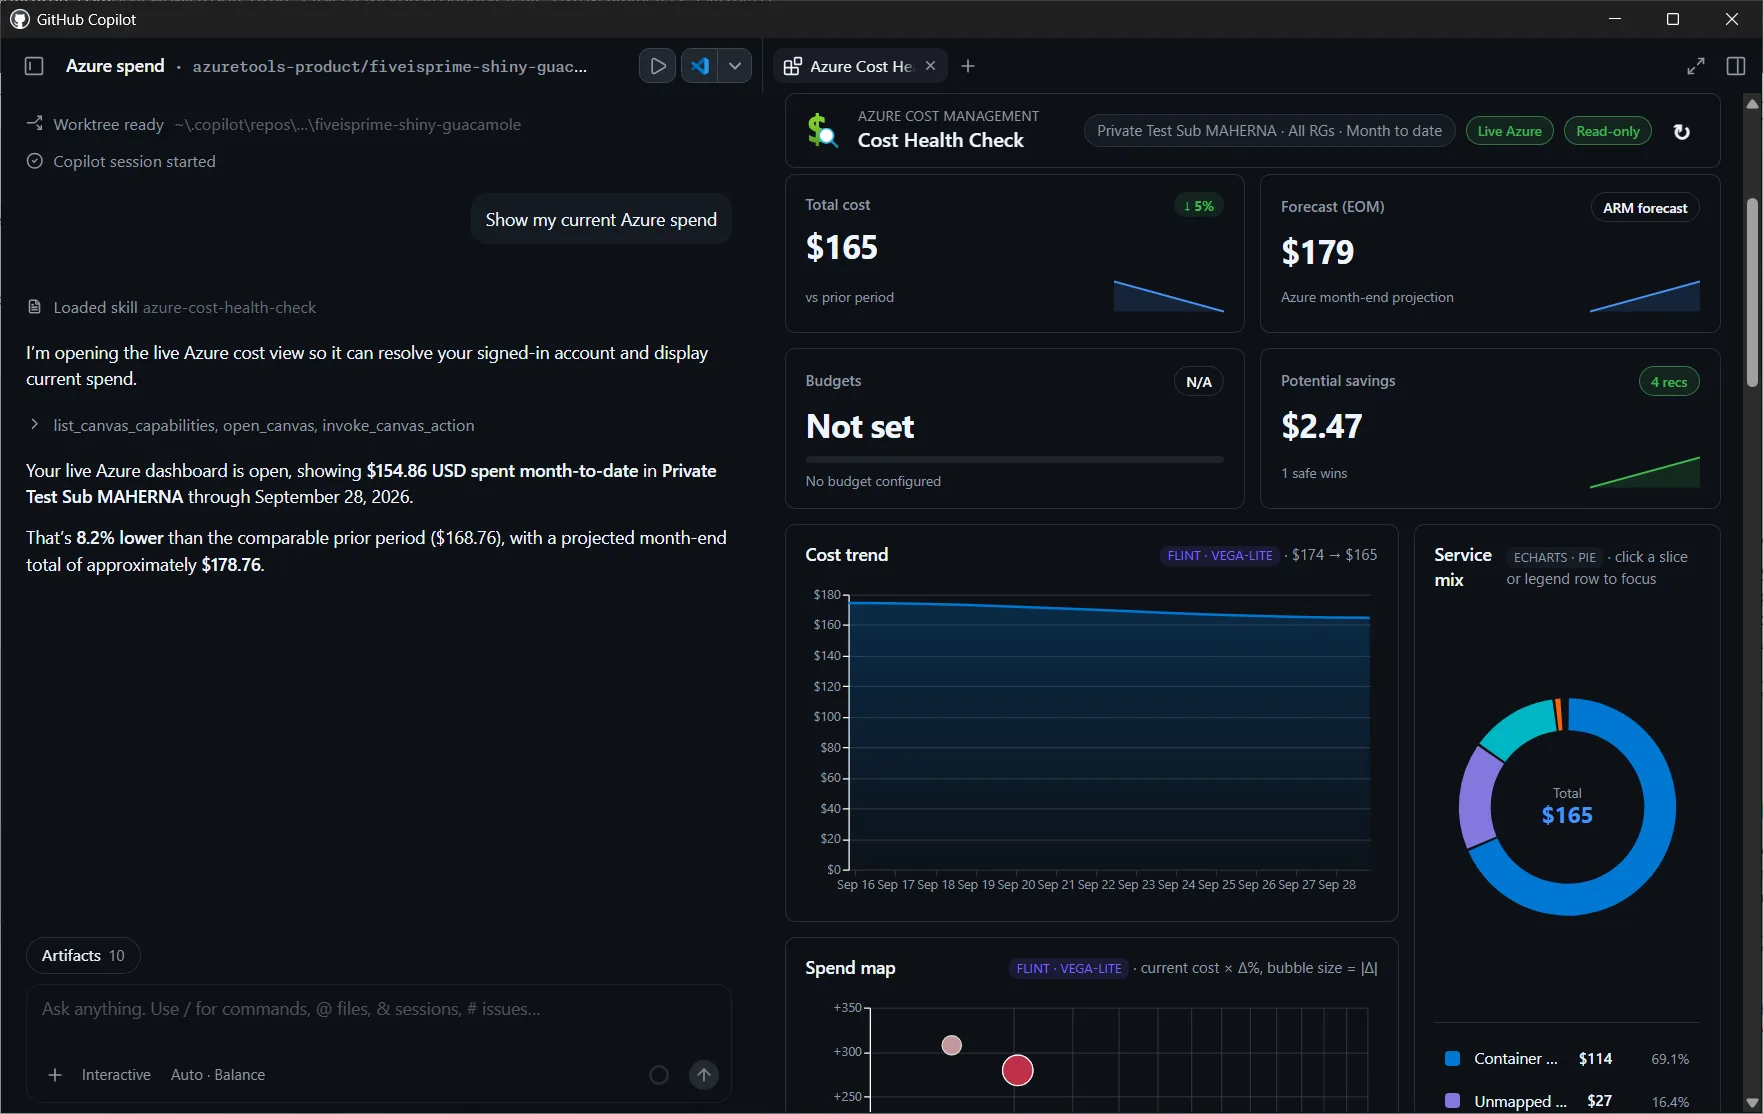Click the purple Unmapped legend swatch
The width and height of the screenshot is (1763, 1114).
point(1453,1100)
